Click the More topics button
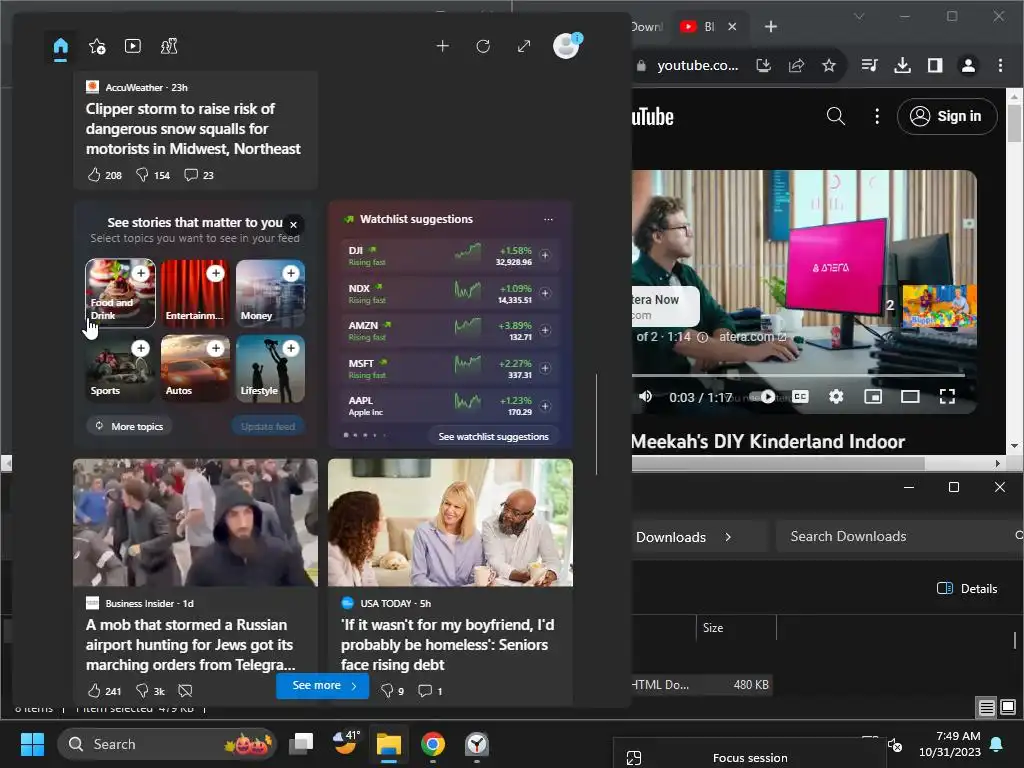The height and width of the screenshot is (768, 1024). (x=129, y=426)
